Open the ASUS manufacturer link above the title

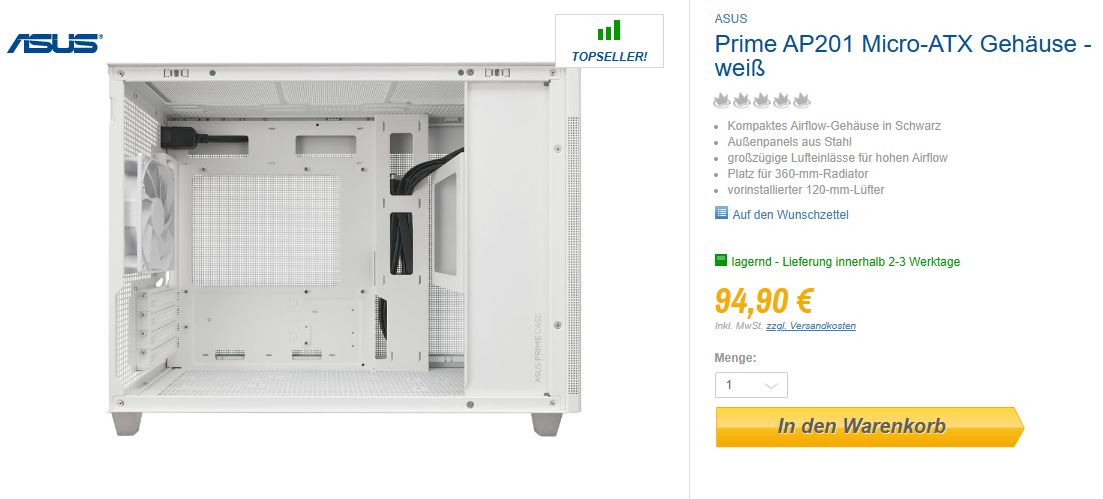[731, 18]
